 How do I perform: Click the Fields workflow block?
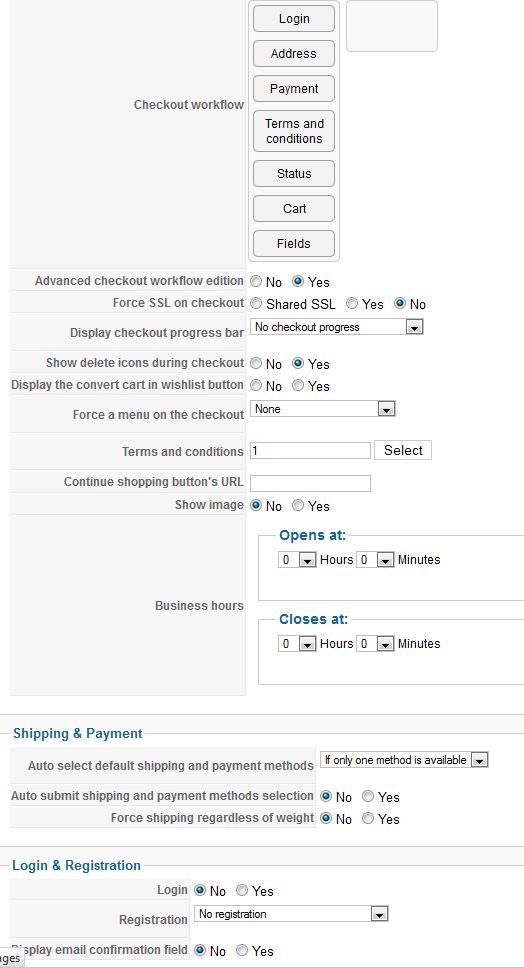[294, 243]
